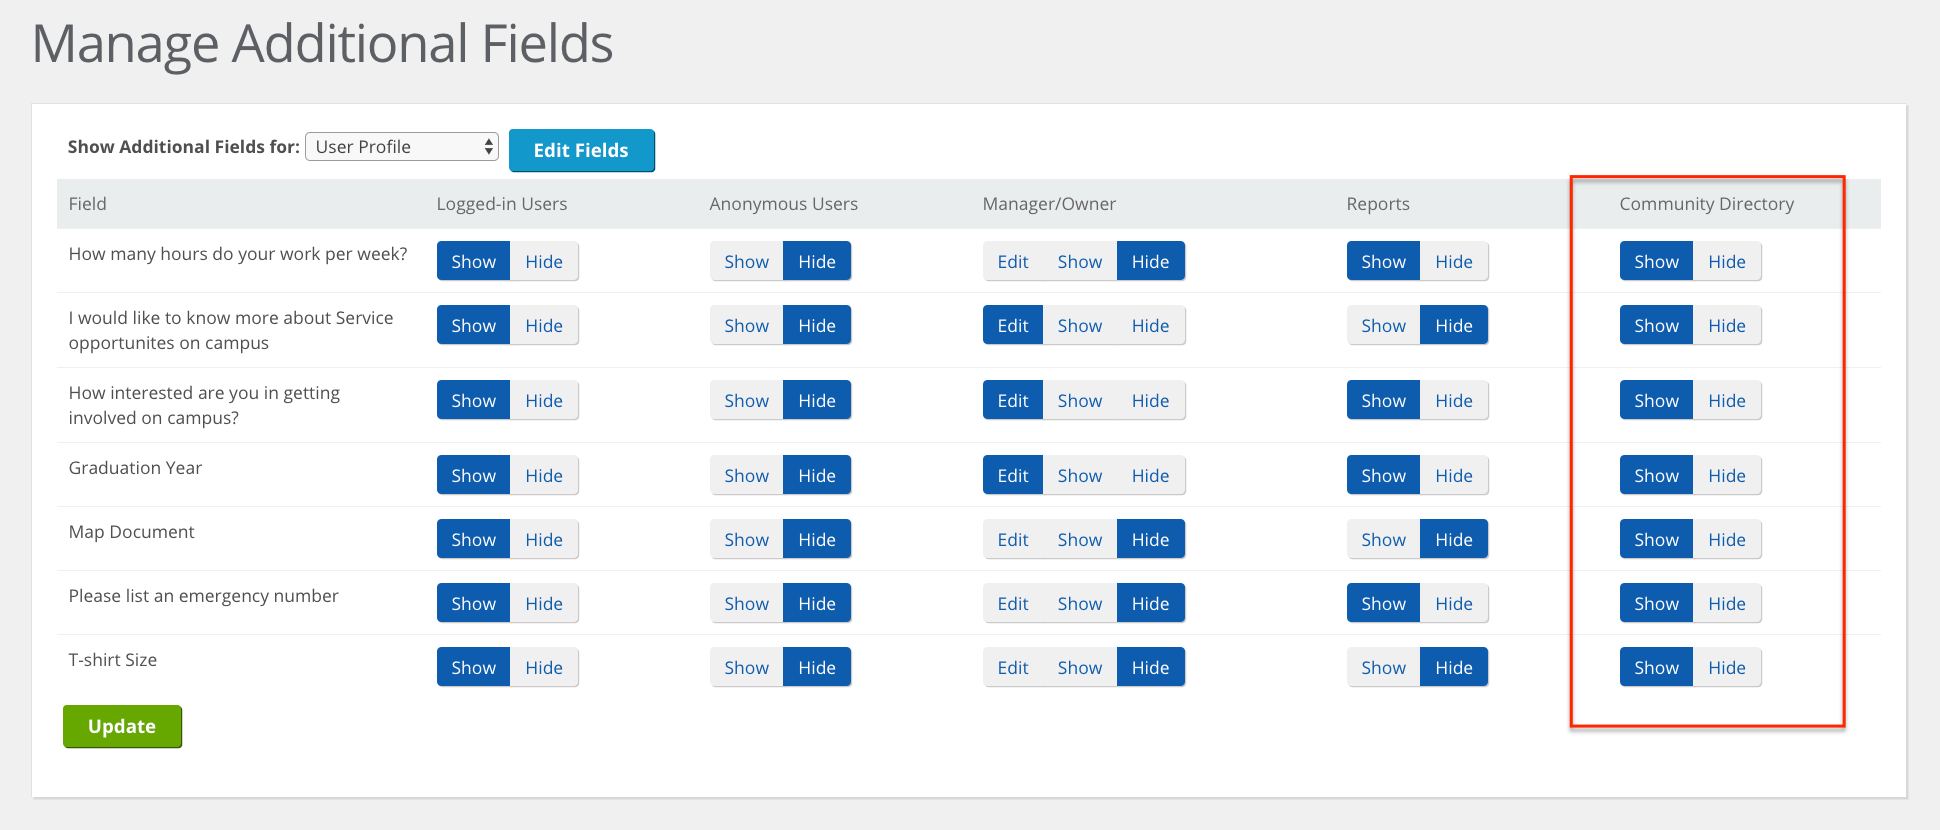
Task: Set Service opportunities Manager/Owner to Show
Action: pos(1080,325)
